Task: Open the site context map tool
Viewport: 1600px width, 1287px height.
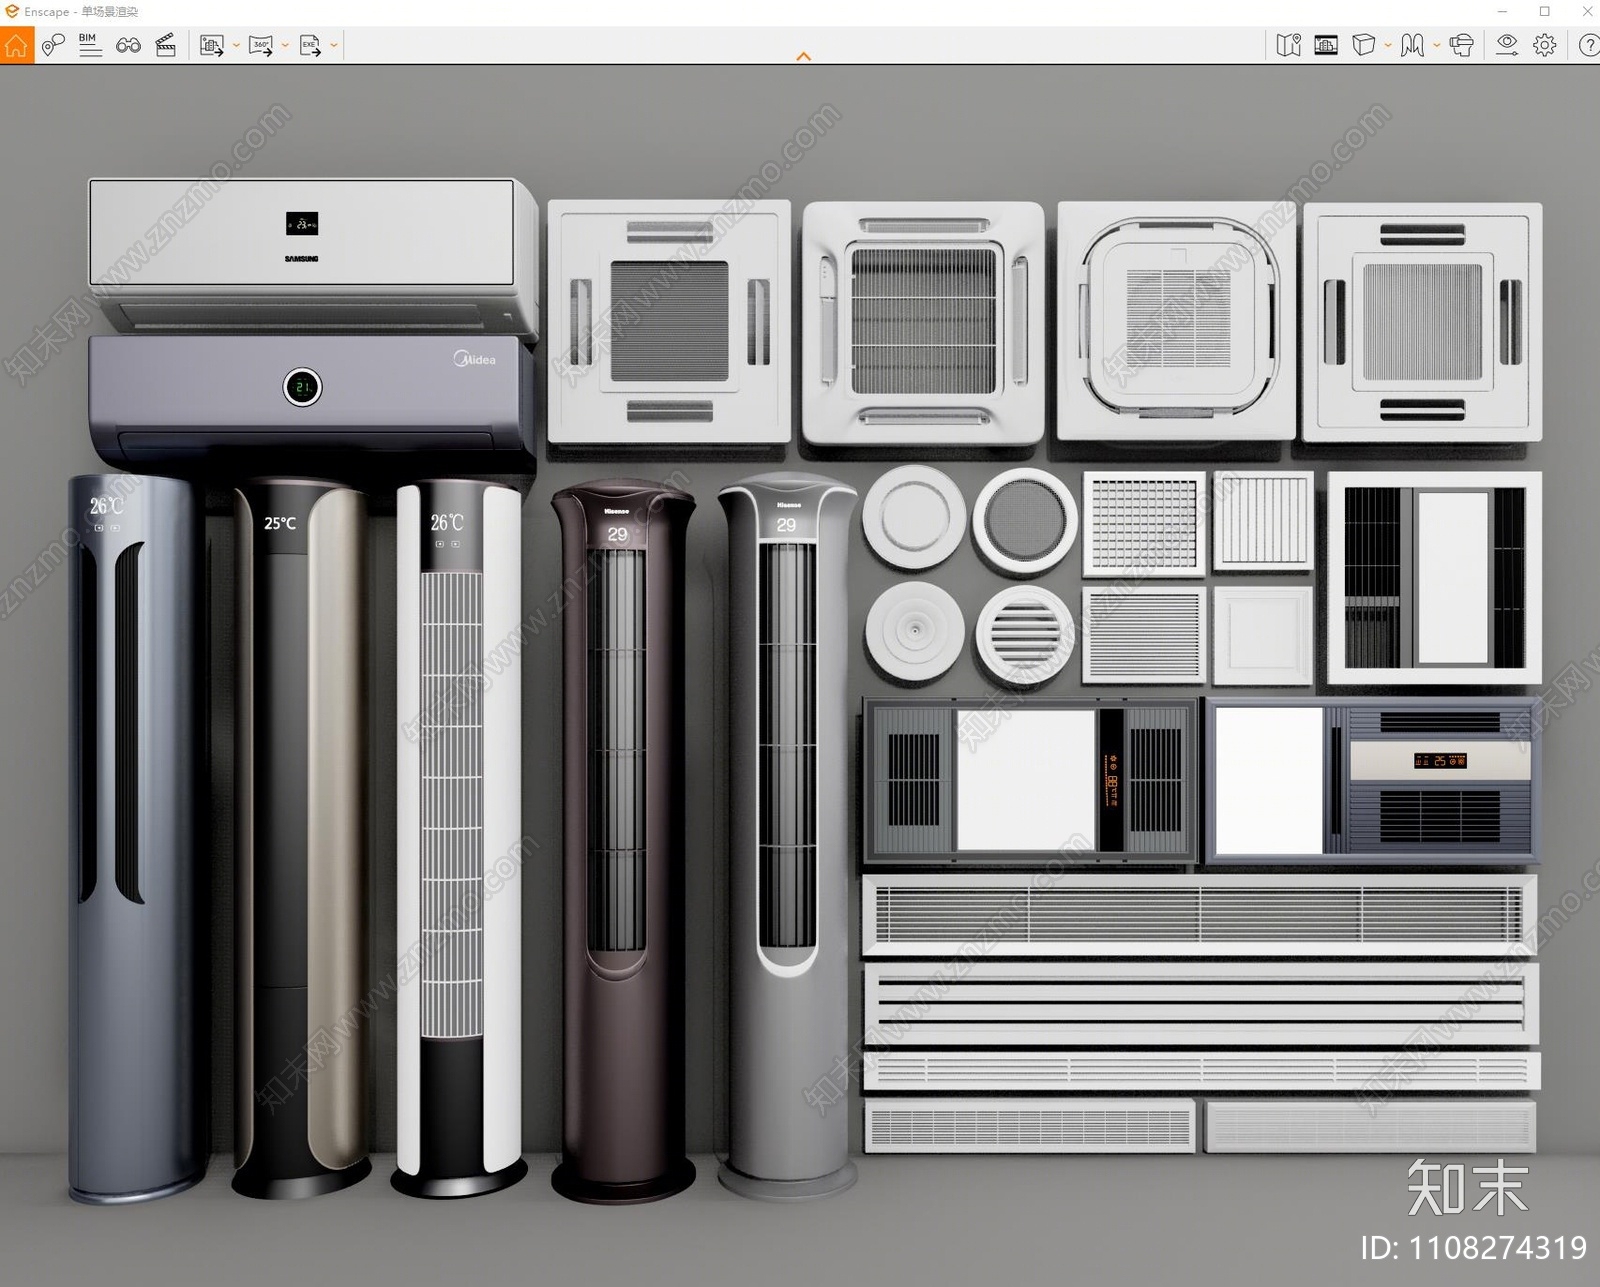Action: tap(1288, 45)
